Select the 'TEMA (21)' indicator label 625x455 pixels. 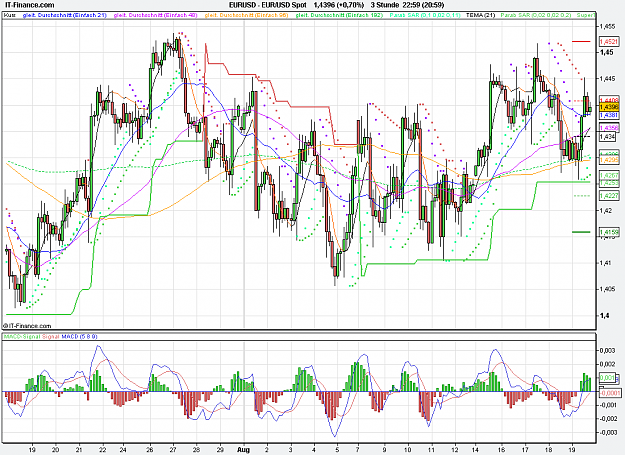[x=480, y=15]
